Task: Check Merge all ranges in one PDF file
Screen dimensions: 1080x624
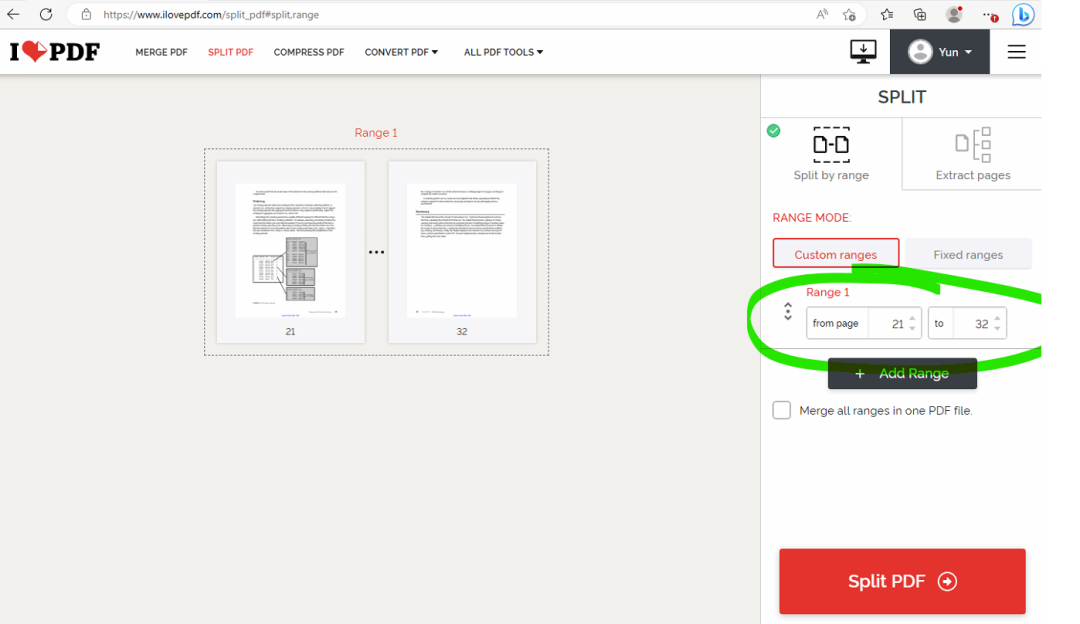Action: (782, 410)
